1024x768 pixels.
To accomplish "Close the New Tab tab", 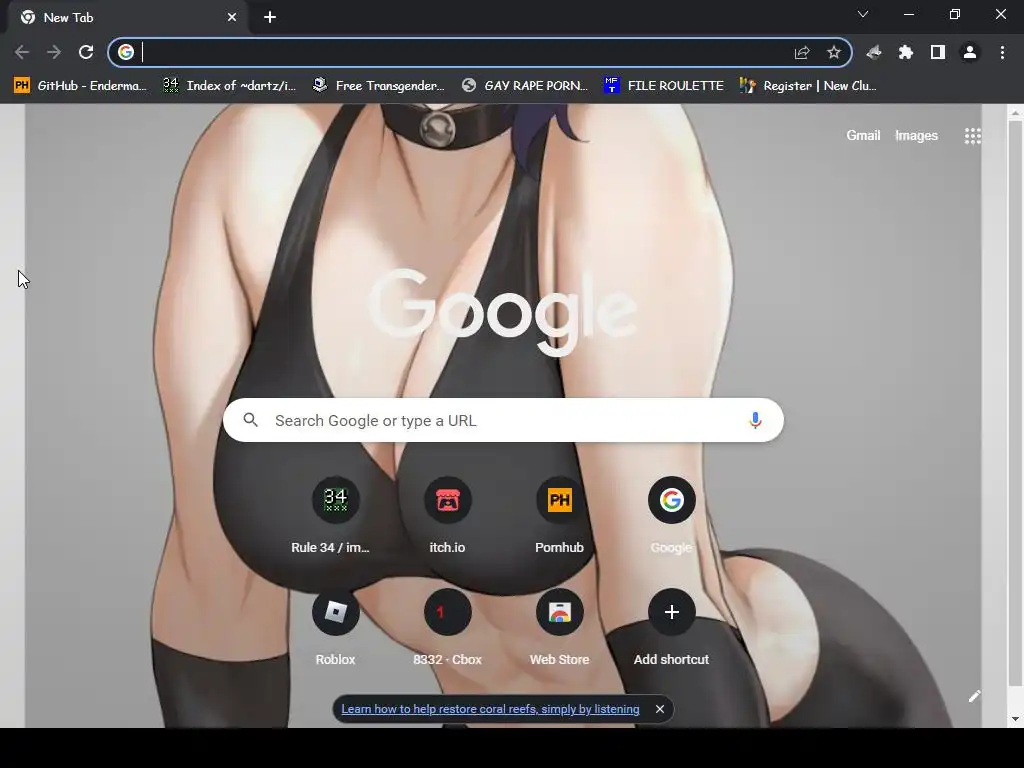I will pyautogui.click(x=232, y=18).
